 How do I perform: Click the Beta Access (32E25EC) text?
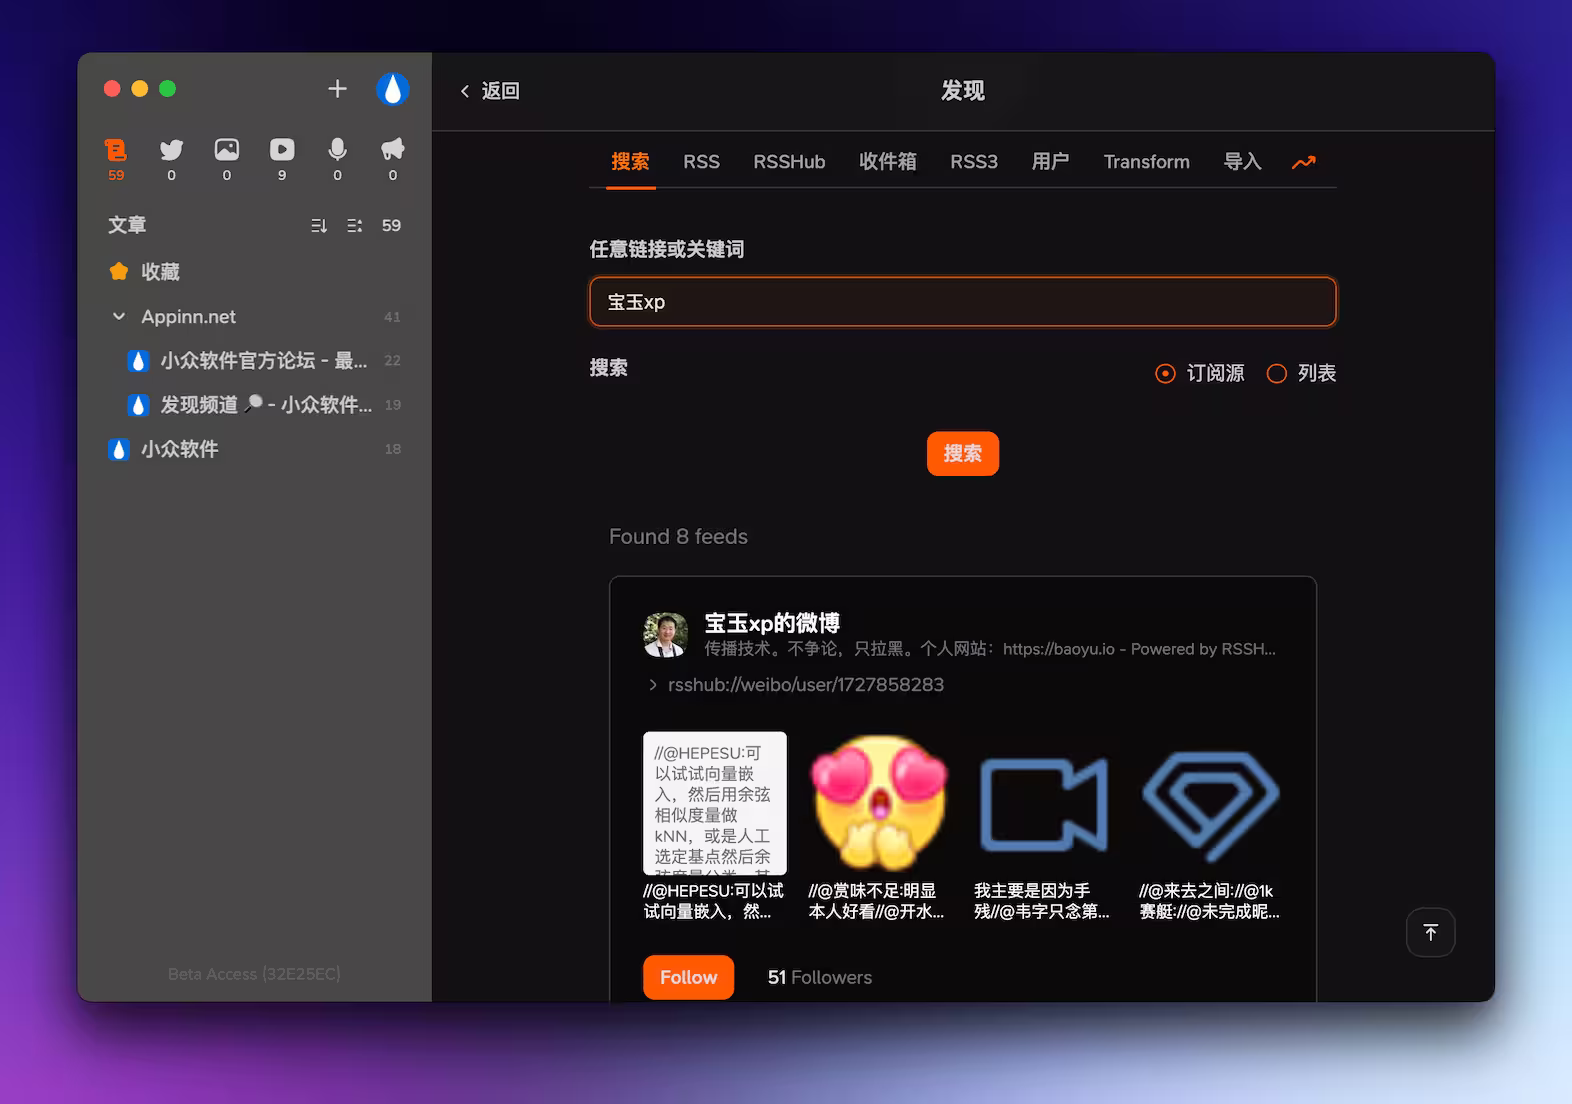[254, 974]
